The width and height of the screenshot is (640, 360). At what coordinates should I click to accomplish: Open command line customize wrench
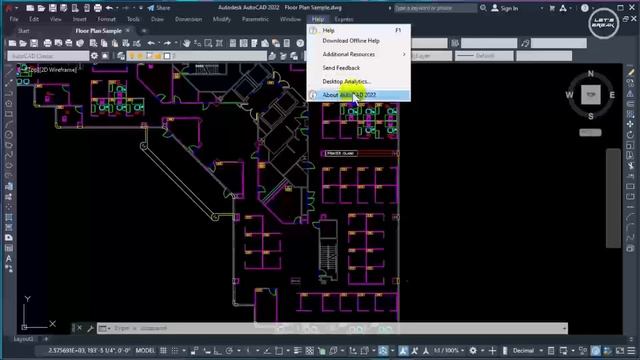coord(90,328)
